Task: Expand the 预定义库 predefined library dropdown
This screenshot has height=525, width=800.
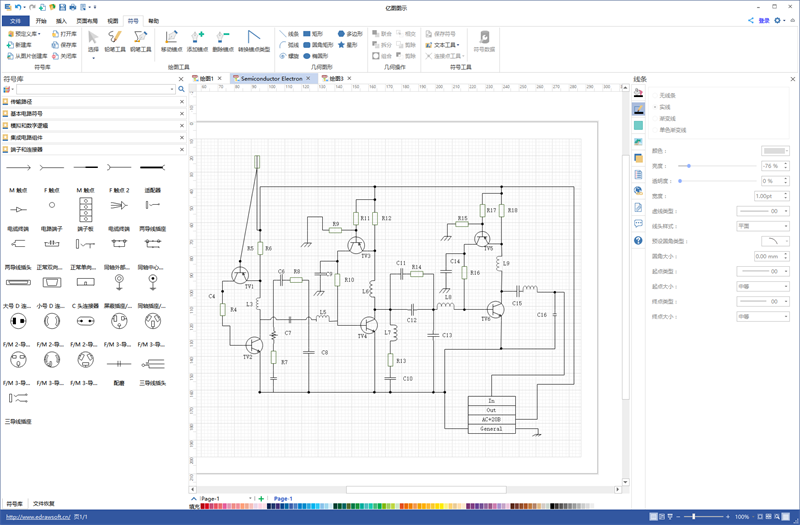Action: pyautogui.click(x=24, y=34)
